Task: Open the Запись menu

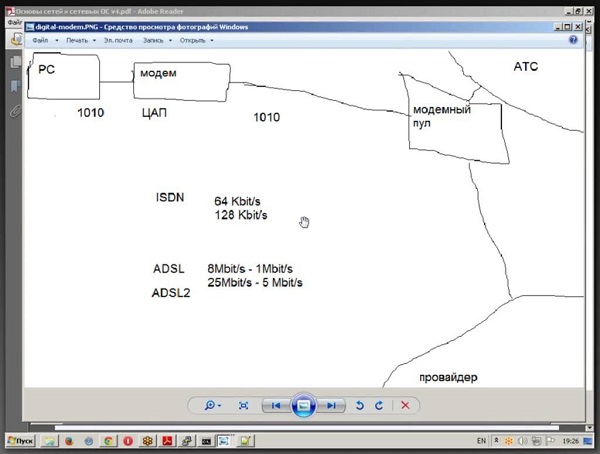Action: click(x=157, y=41)
